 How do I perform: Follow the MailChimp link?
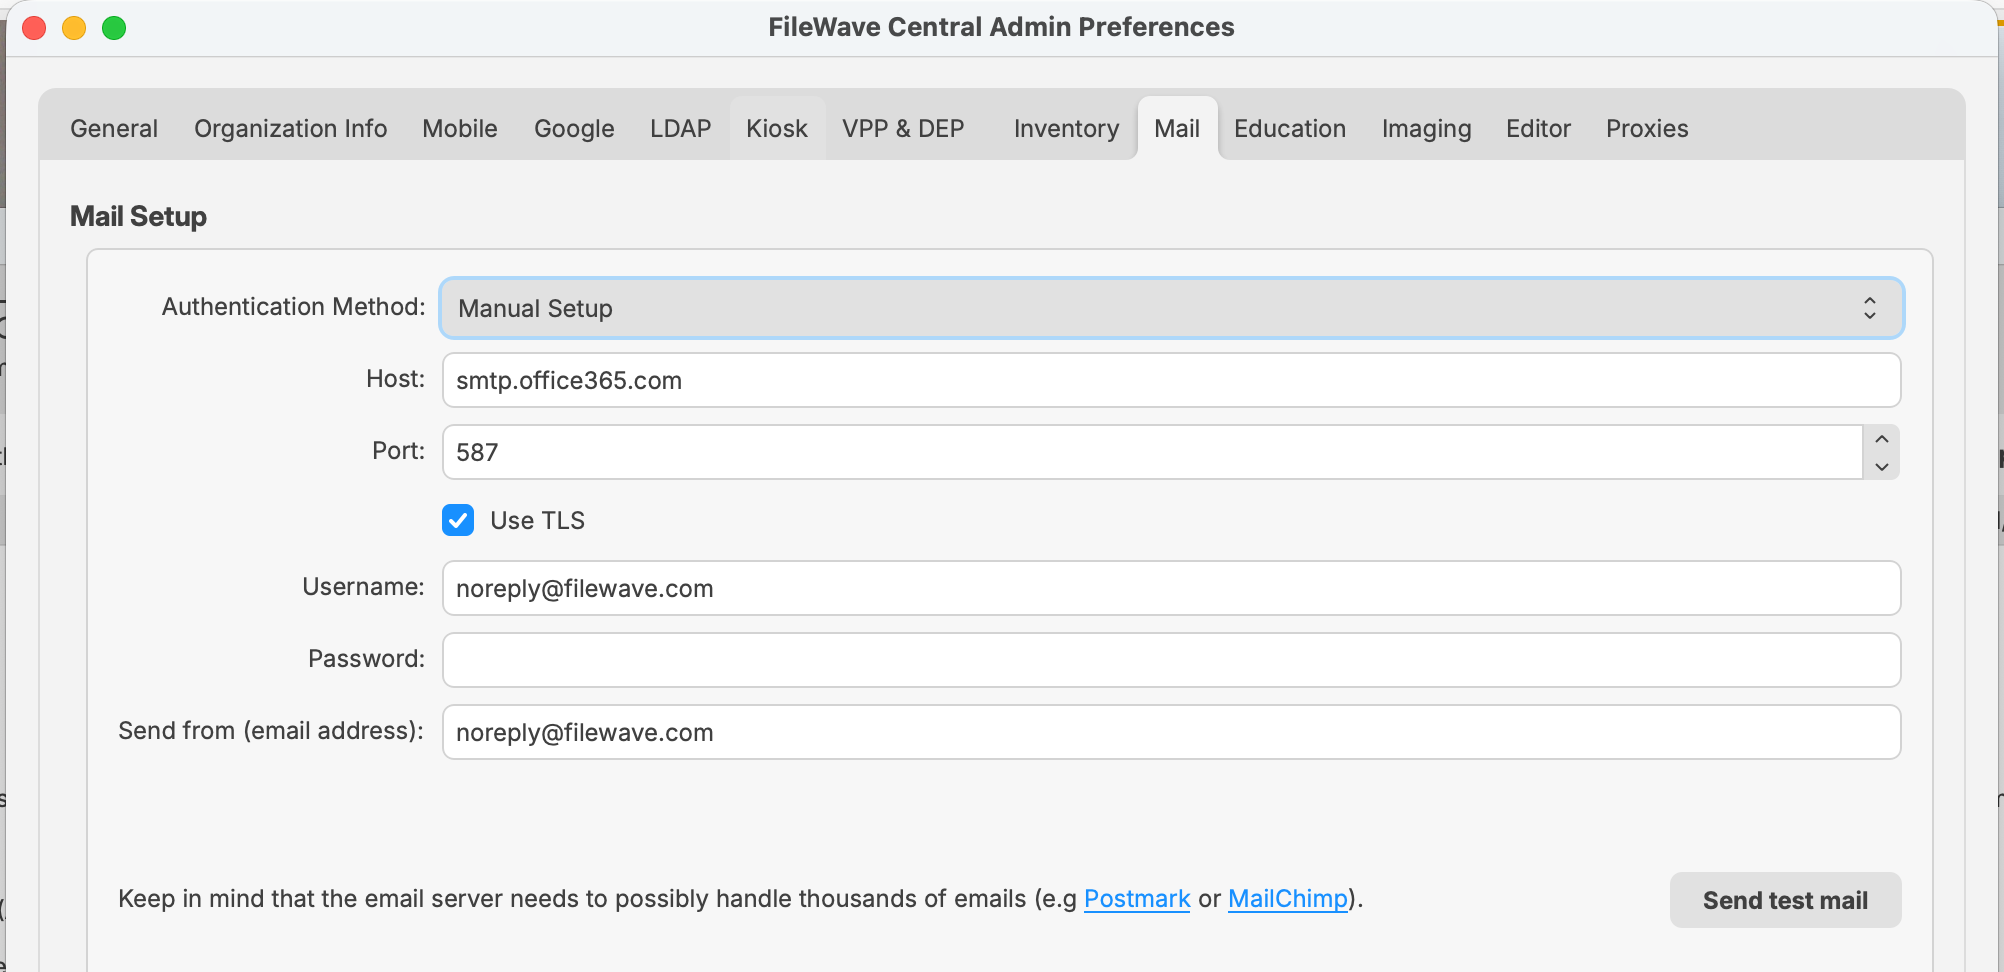1288,899
